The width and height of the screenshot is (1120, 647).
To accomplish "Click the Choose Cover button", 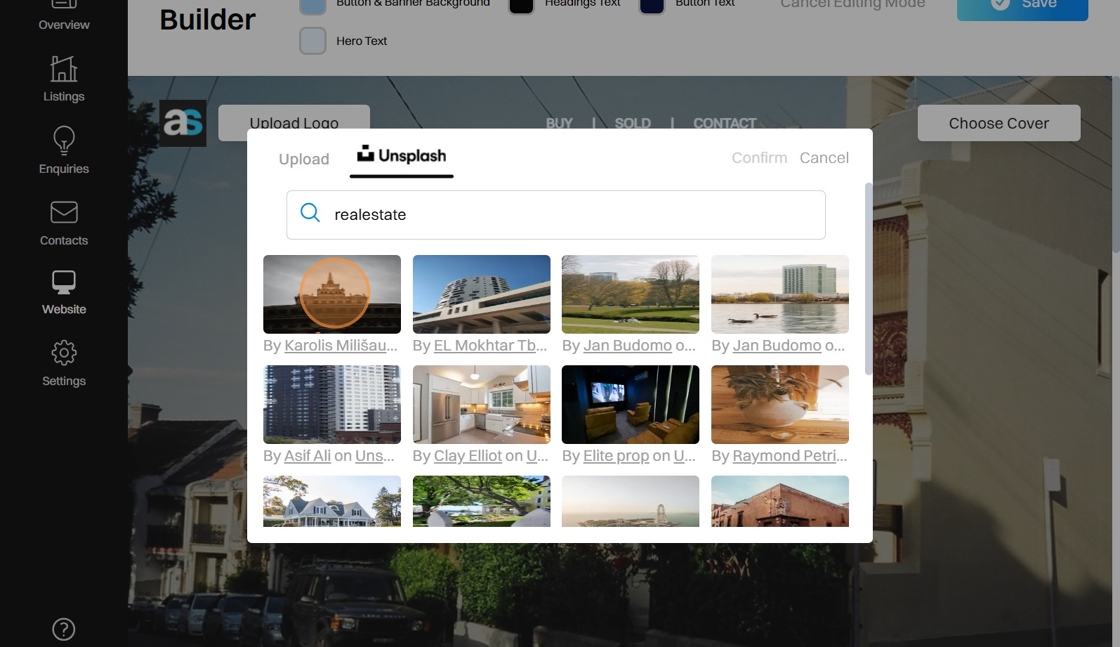I will point(999,123).
